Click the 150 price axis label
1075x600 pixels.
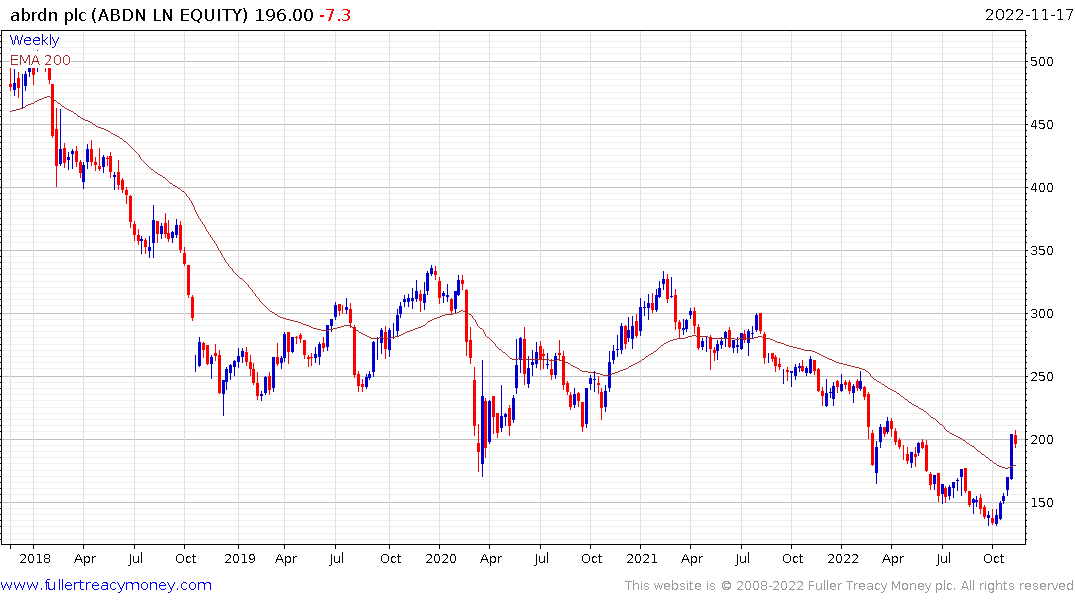click(x=1041, y=503)
